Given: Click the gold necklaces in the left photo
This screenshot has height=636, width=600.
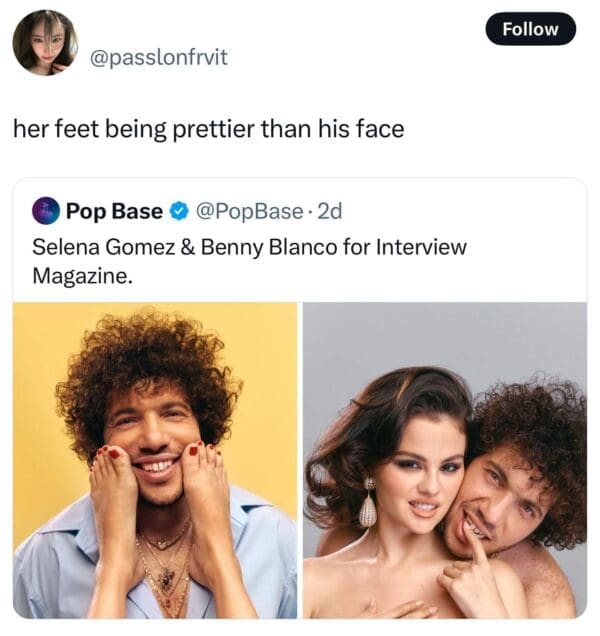Looking at the screenshot, I should click(165, 560).
